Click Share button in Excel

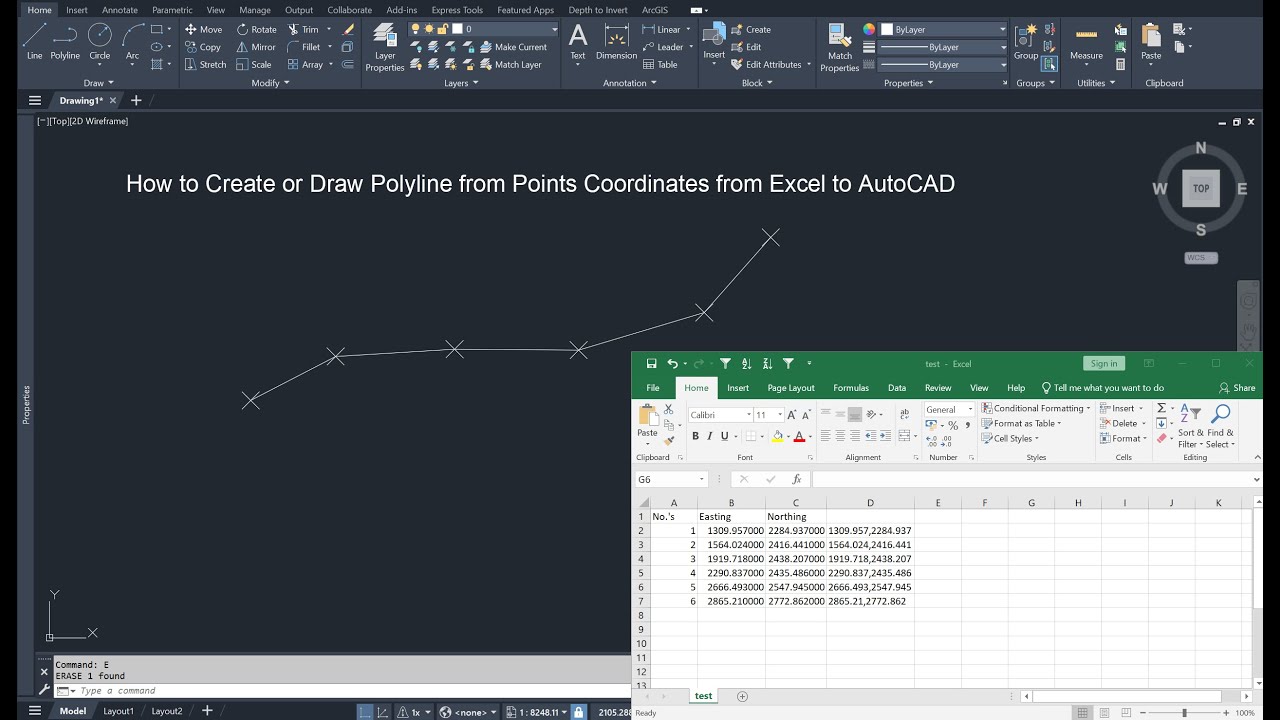(x=1238, y=388)
